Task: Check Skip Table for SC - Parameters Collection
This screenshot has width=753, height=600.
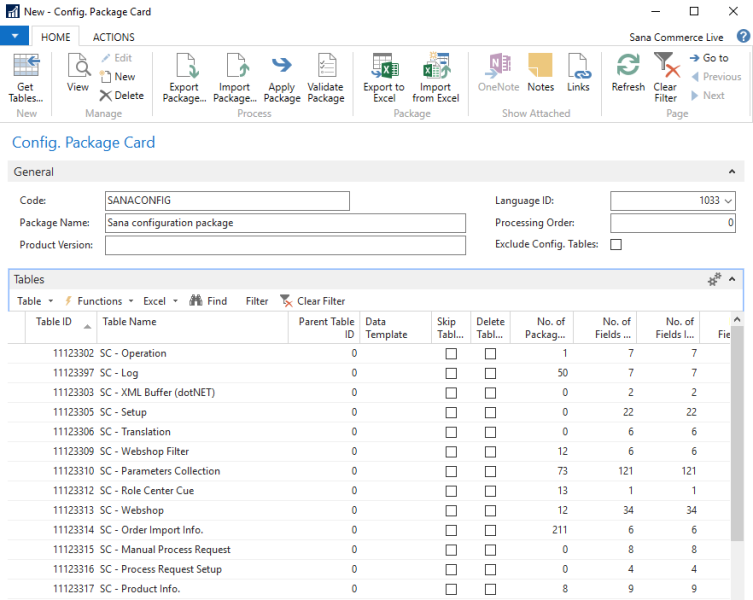Action: 451,471
